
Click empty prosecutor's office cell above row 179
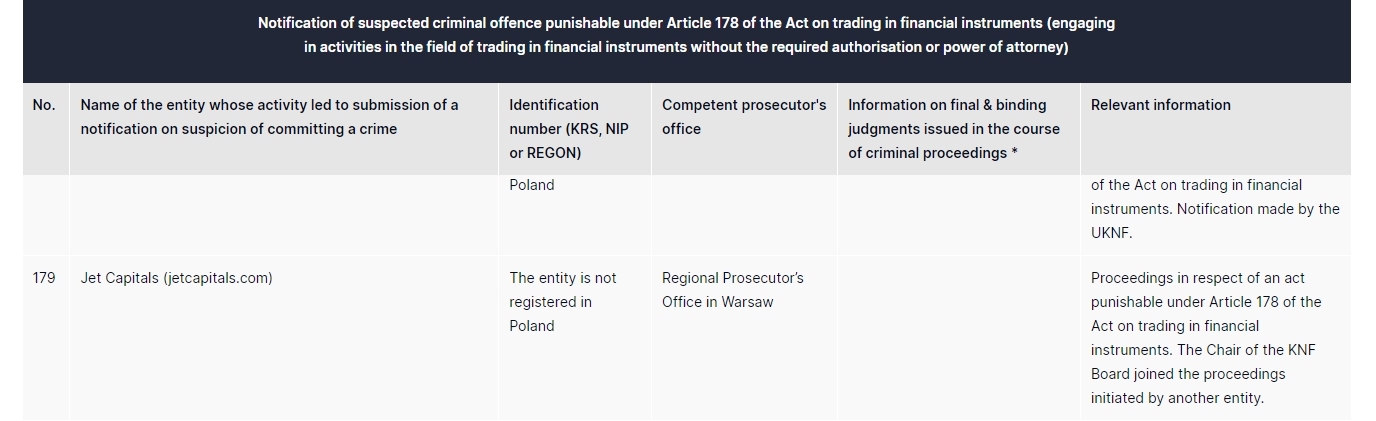click(744, 210)
